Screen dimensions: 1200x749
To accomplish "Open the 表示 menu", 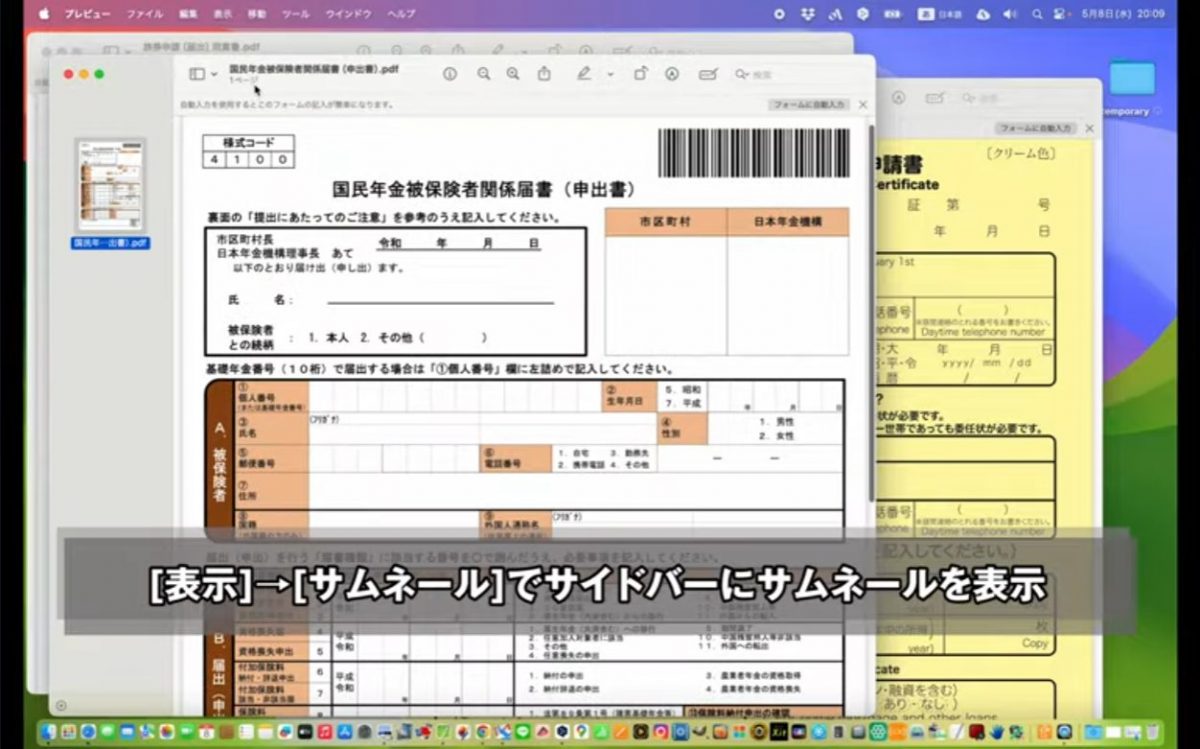I will (x=222, y=14).
